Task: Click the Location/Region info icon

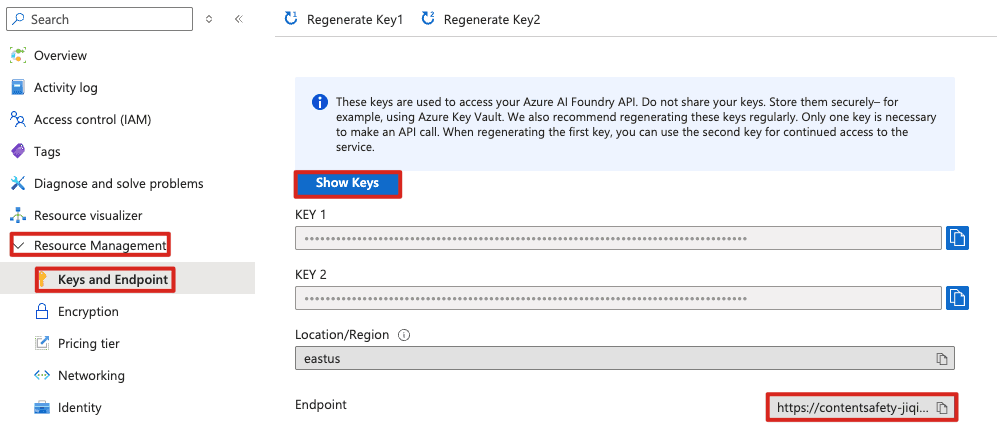Action: tap(405, 335)
